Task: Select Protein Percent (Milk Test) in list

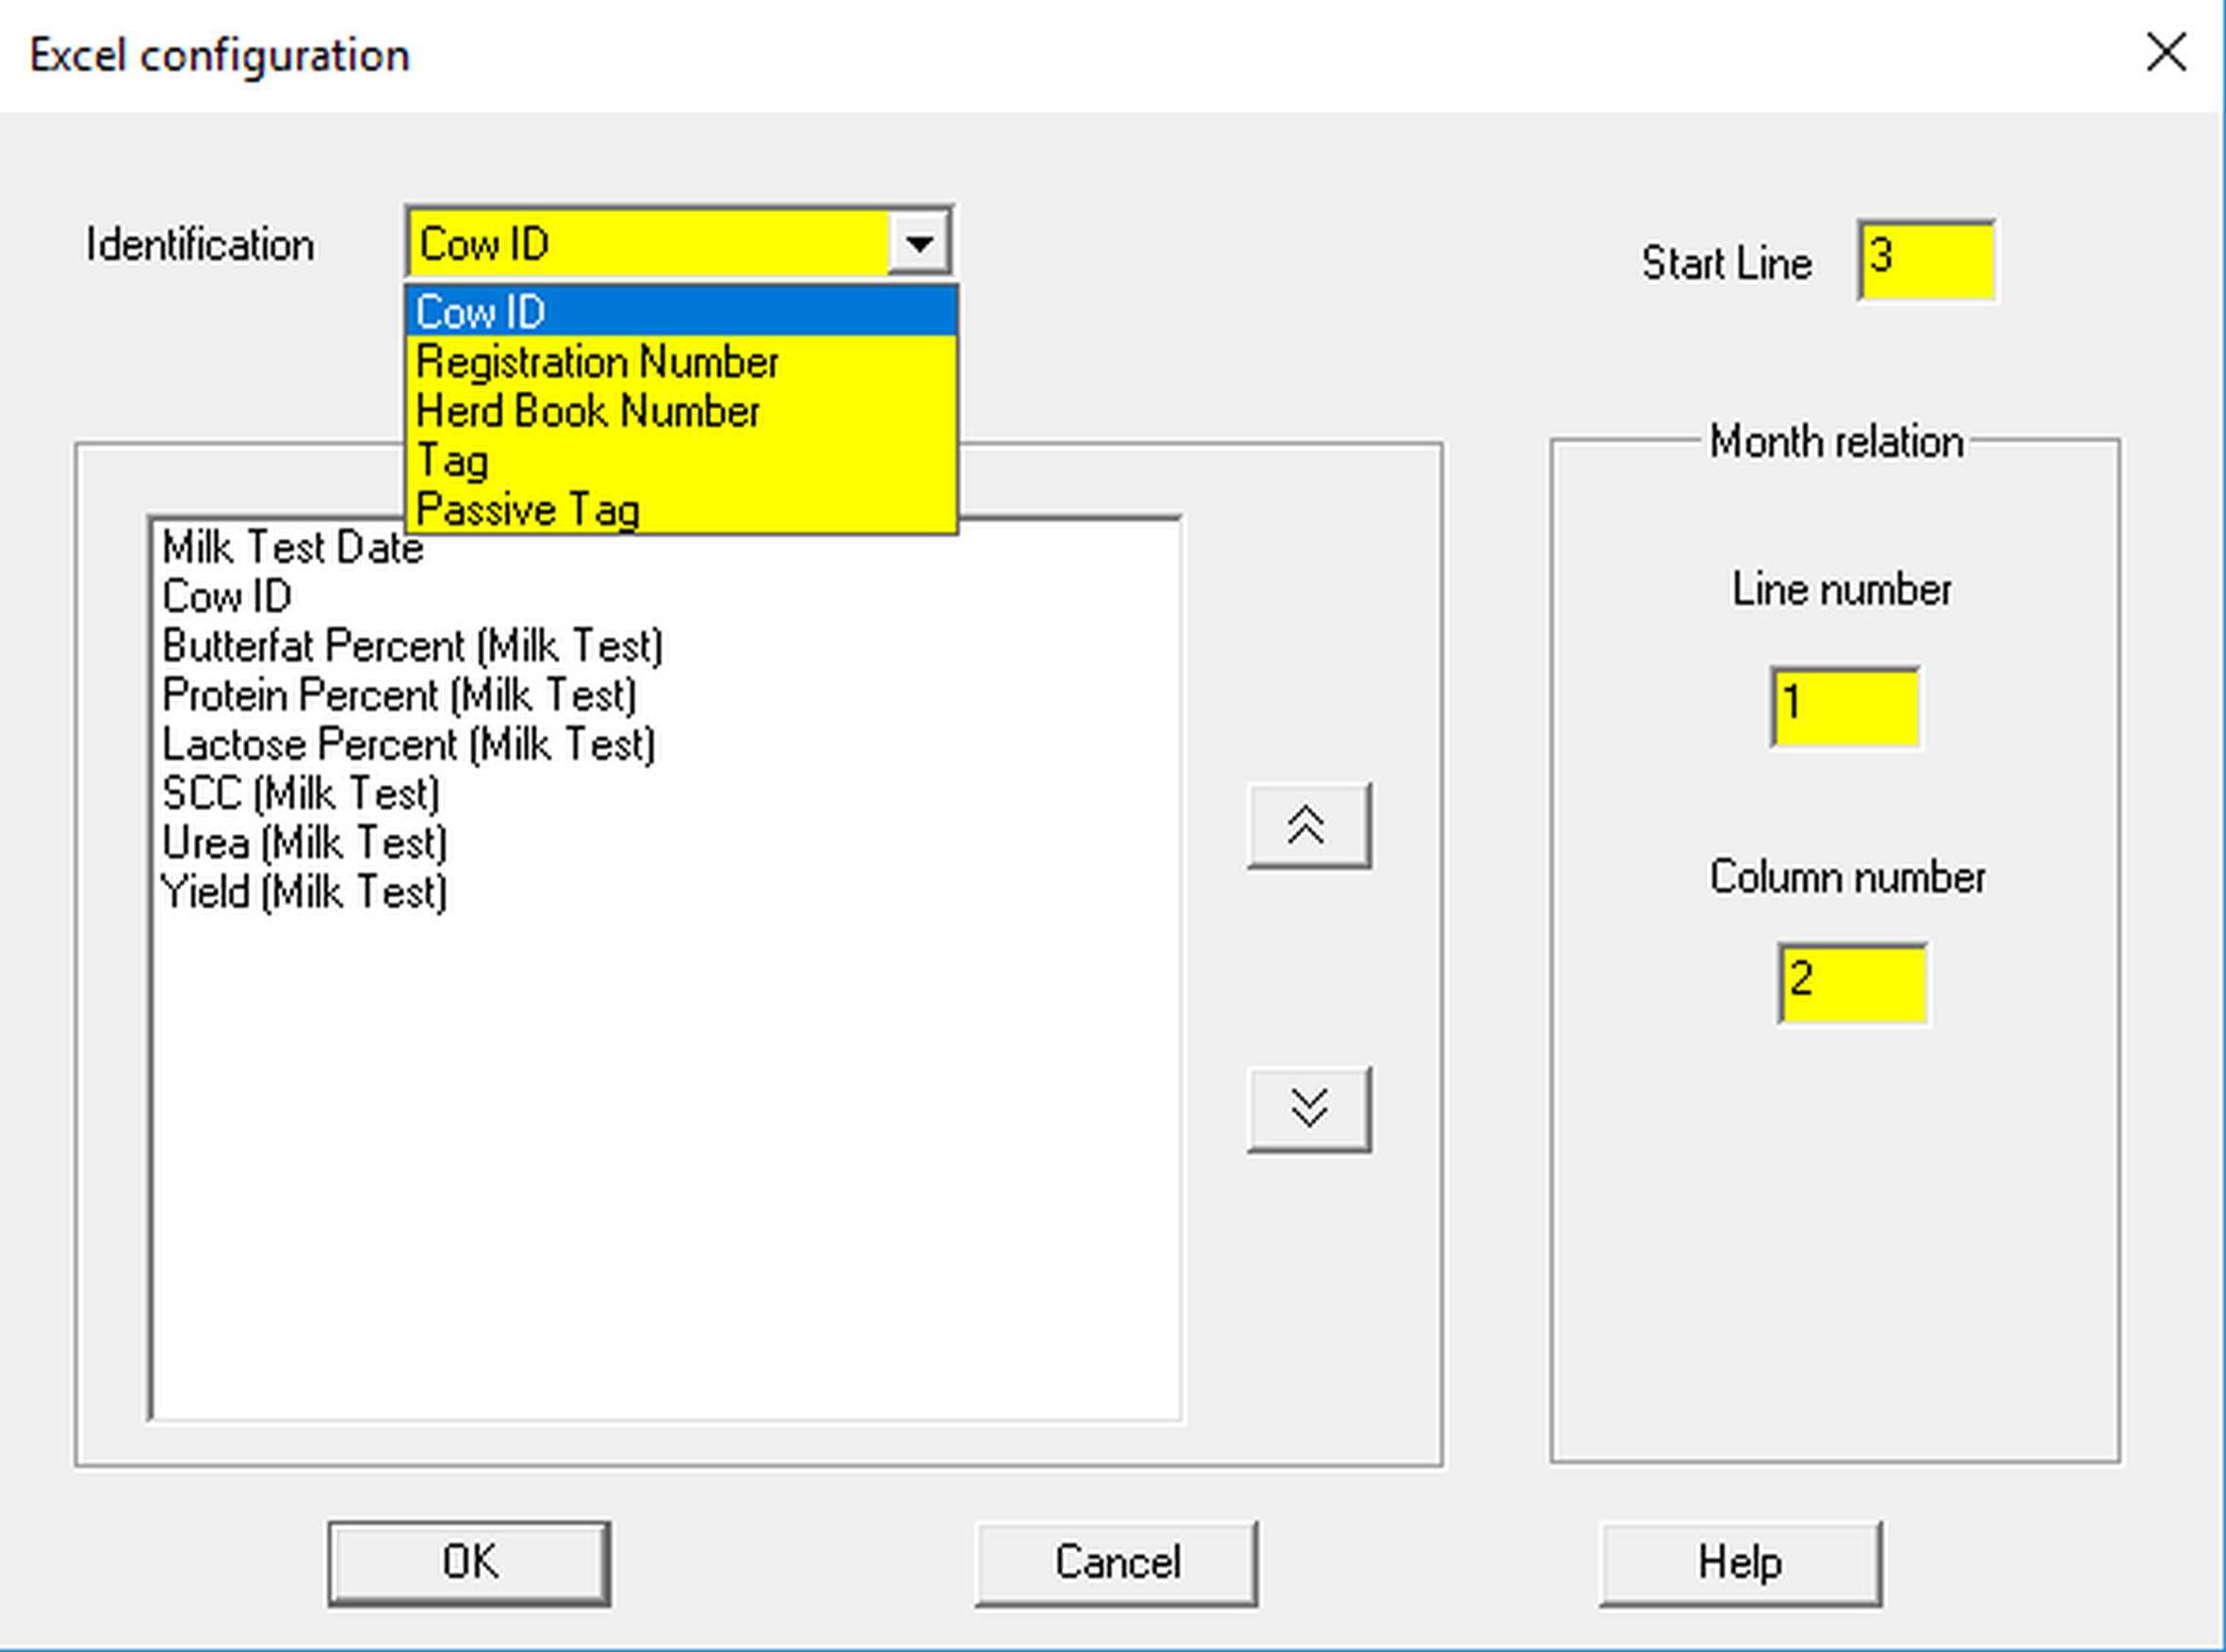Action: (x=399, y=695)
